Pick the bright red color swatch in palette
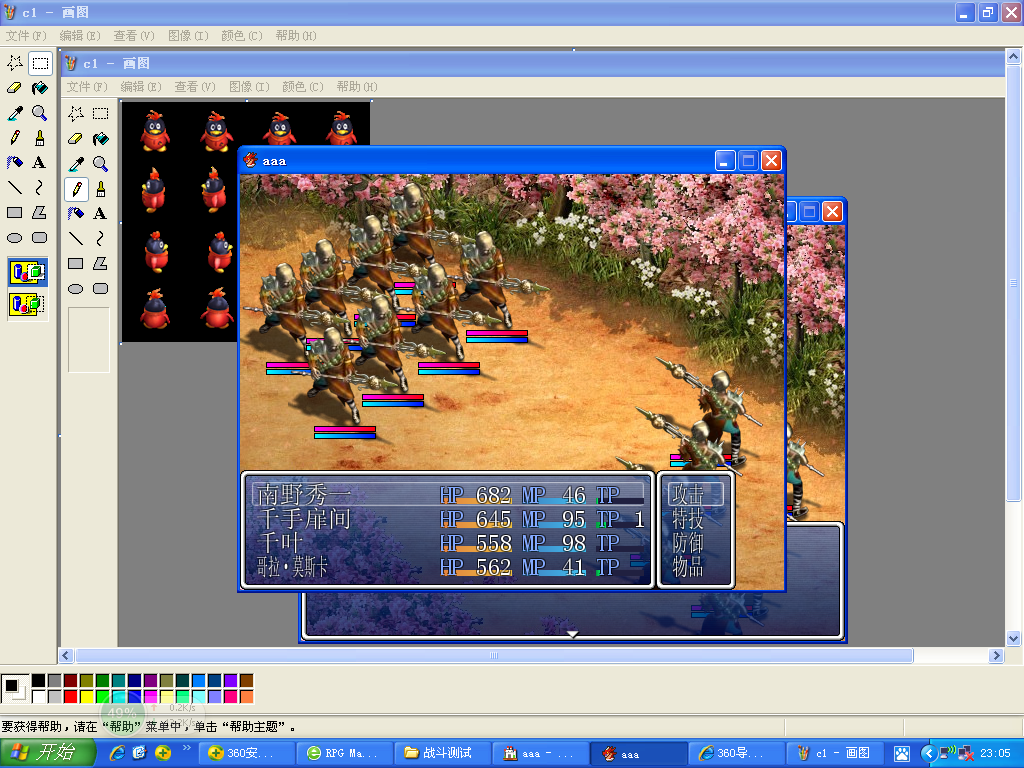Viewport: 1024px width, 768px height. point(71,696)
